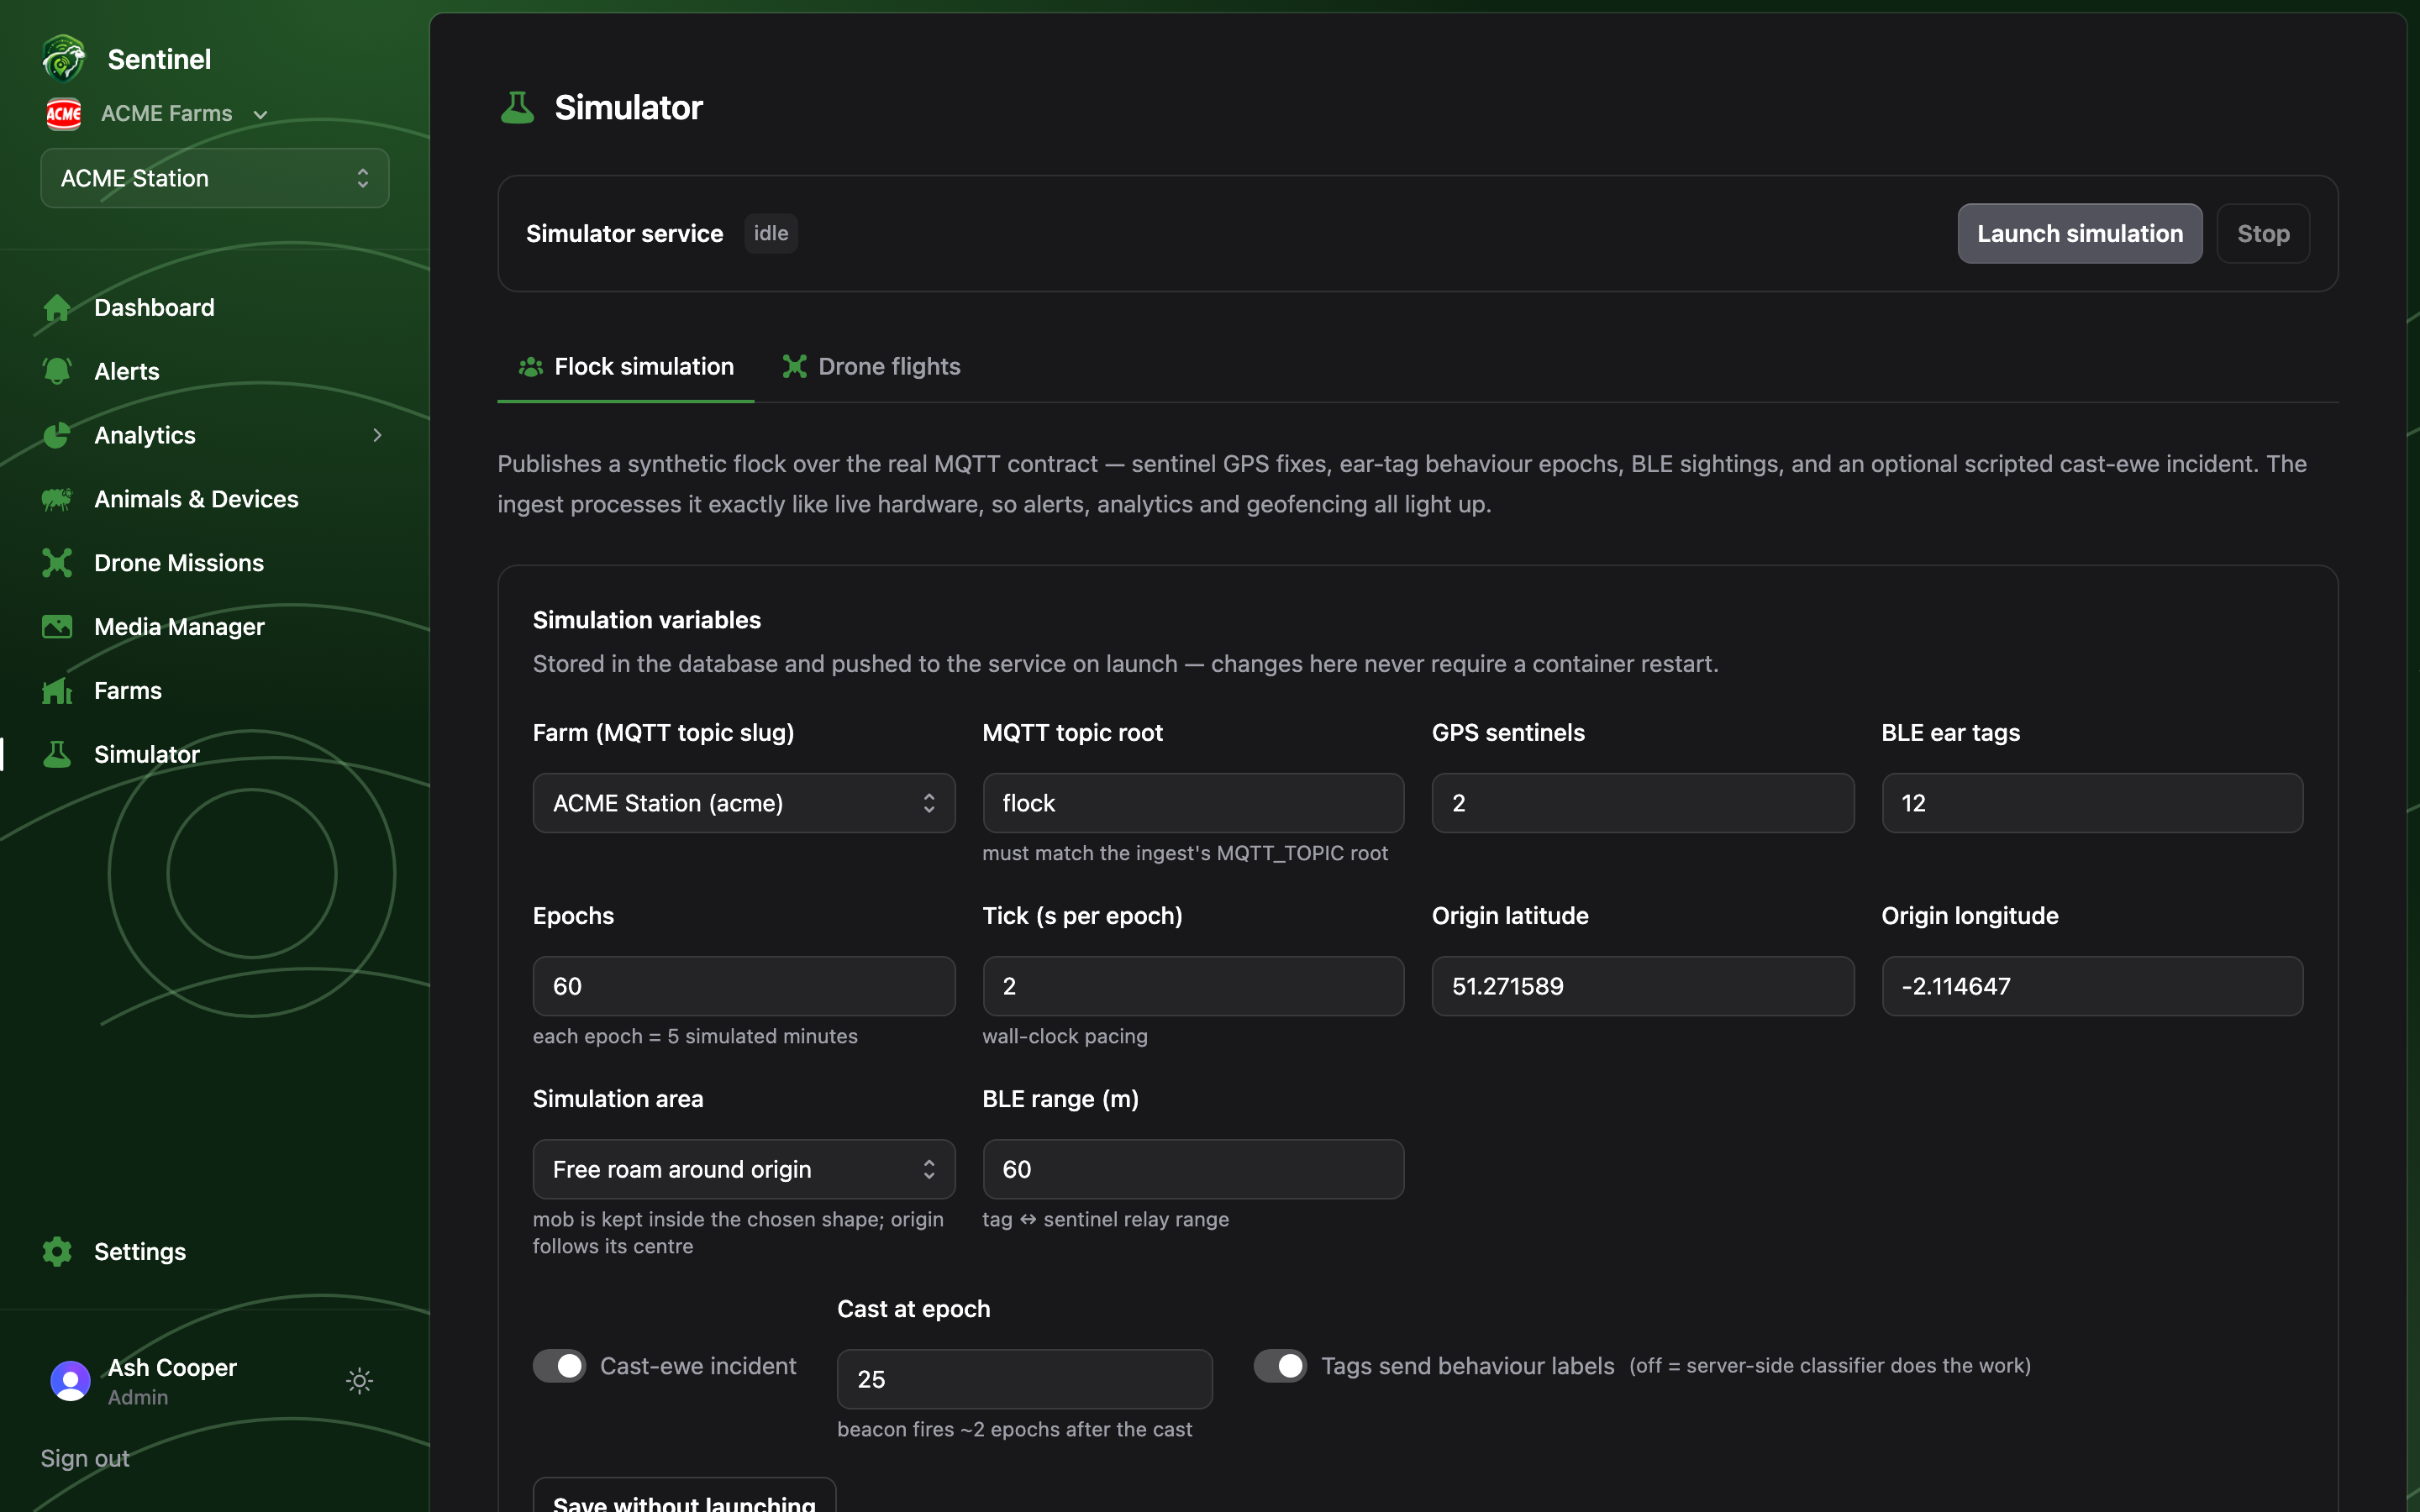Screen dimensions: 2420x1512
Task: Open the Media Manager image icon
Action: (57, 627)
